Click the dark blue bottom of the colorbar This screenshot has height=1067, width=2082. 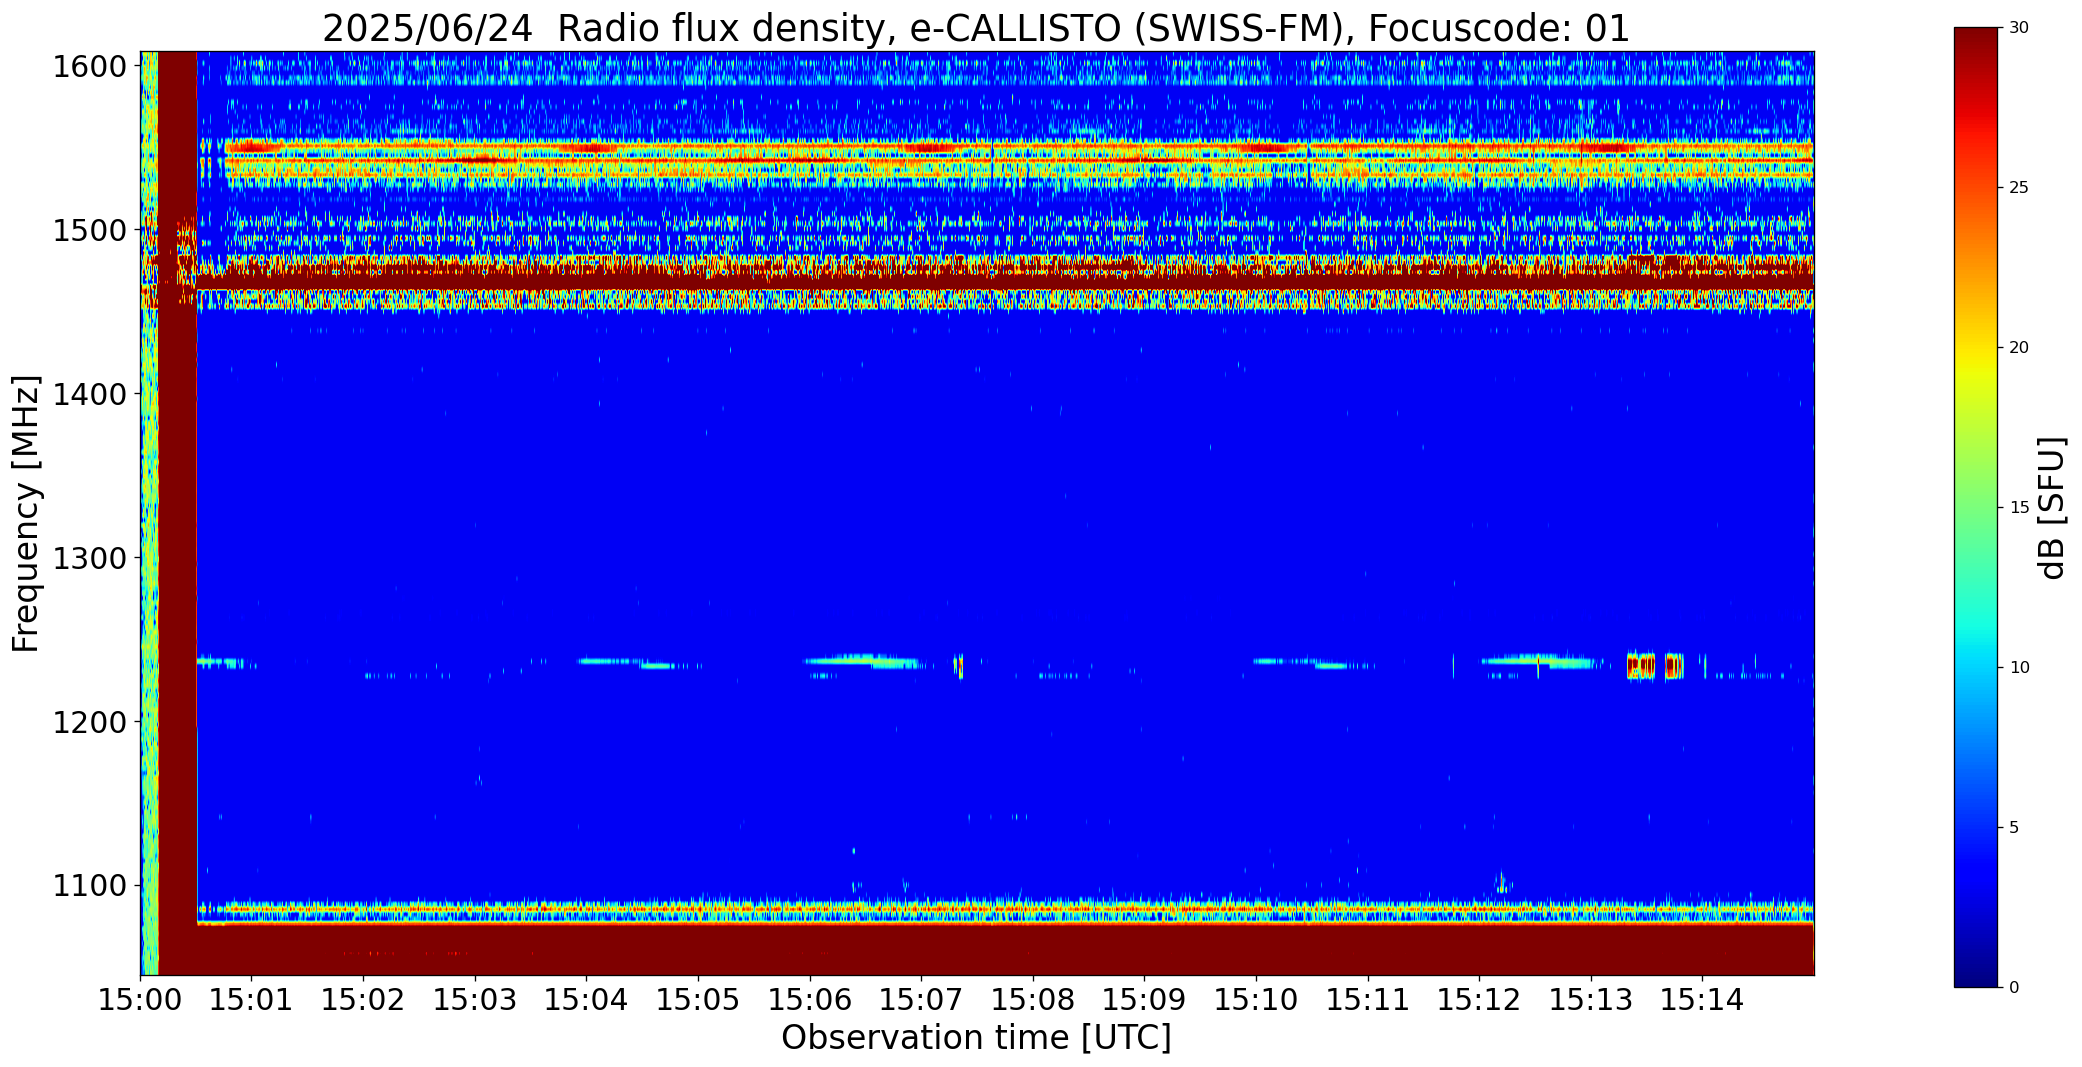[x=1976, y=970]
